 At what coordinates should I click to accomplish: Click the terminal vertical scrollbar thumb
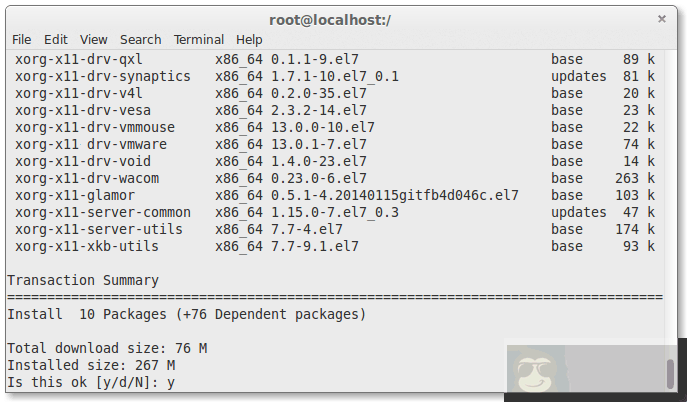670,372
